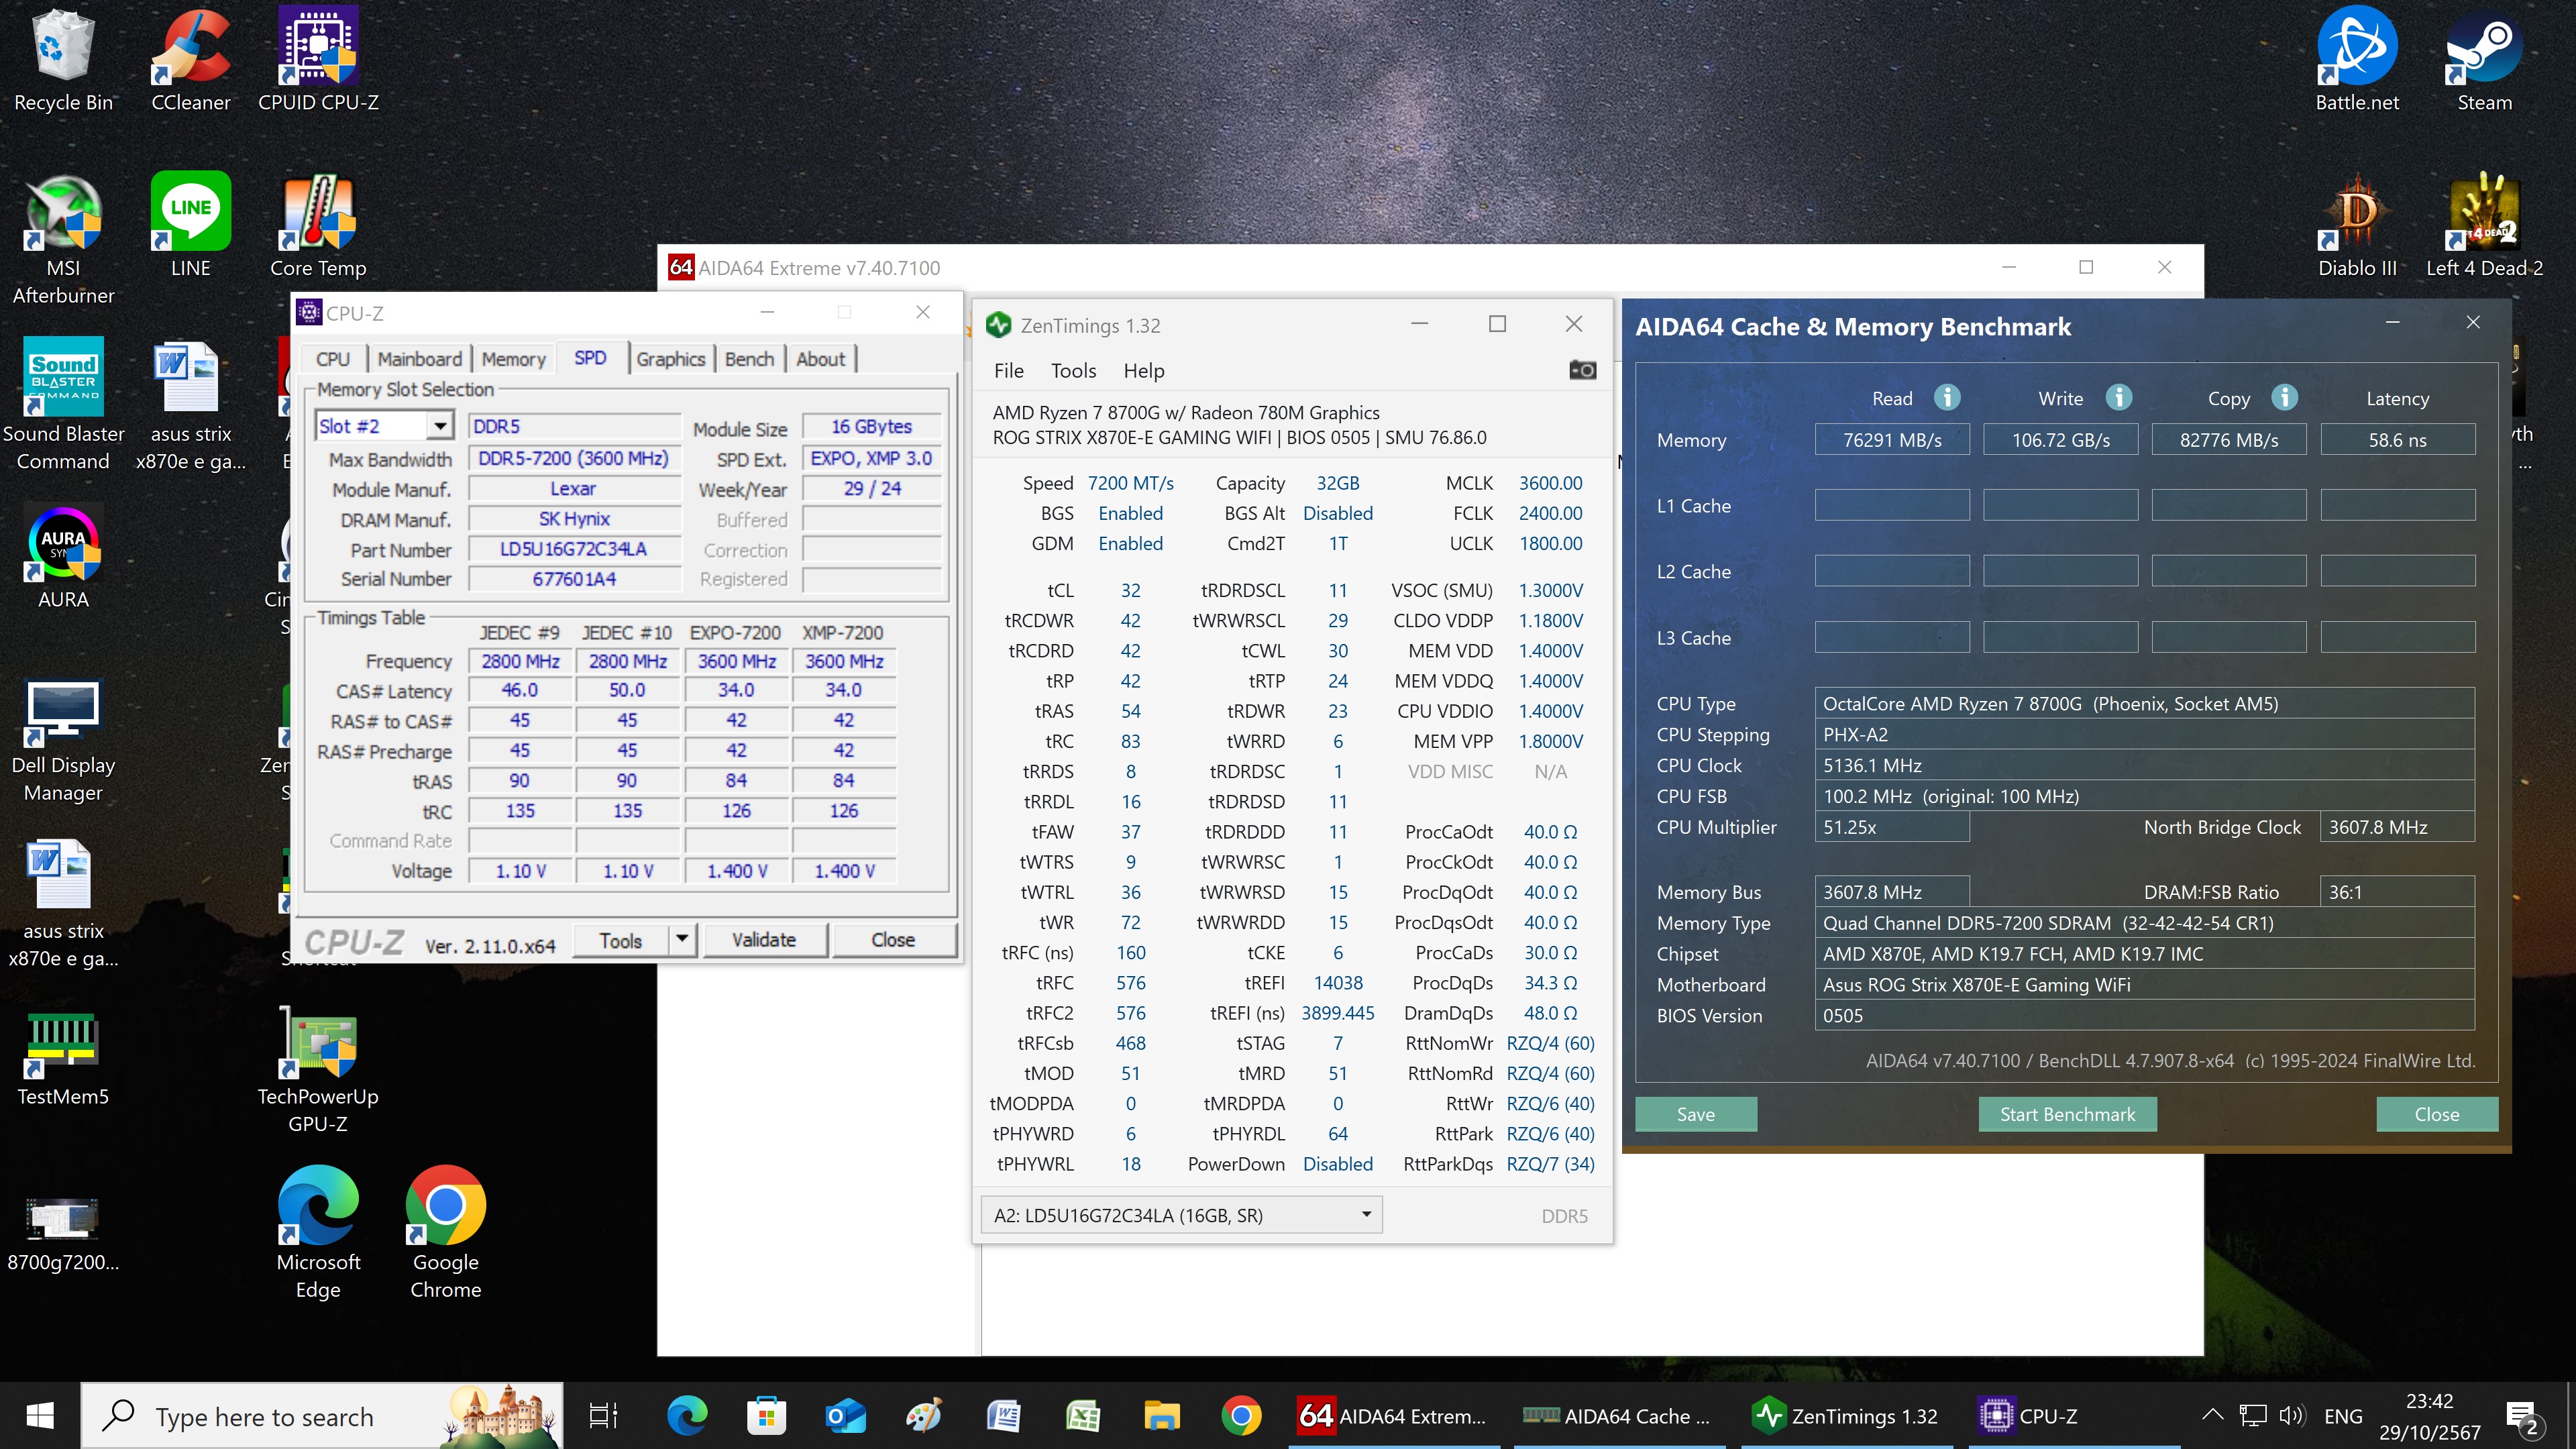Expand the Slot #2 memory slot dropdown
Screen dimensions: 2576x1449
(439, 427)
